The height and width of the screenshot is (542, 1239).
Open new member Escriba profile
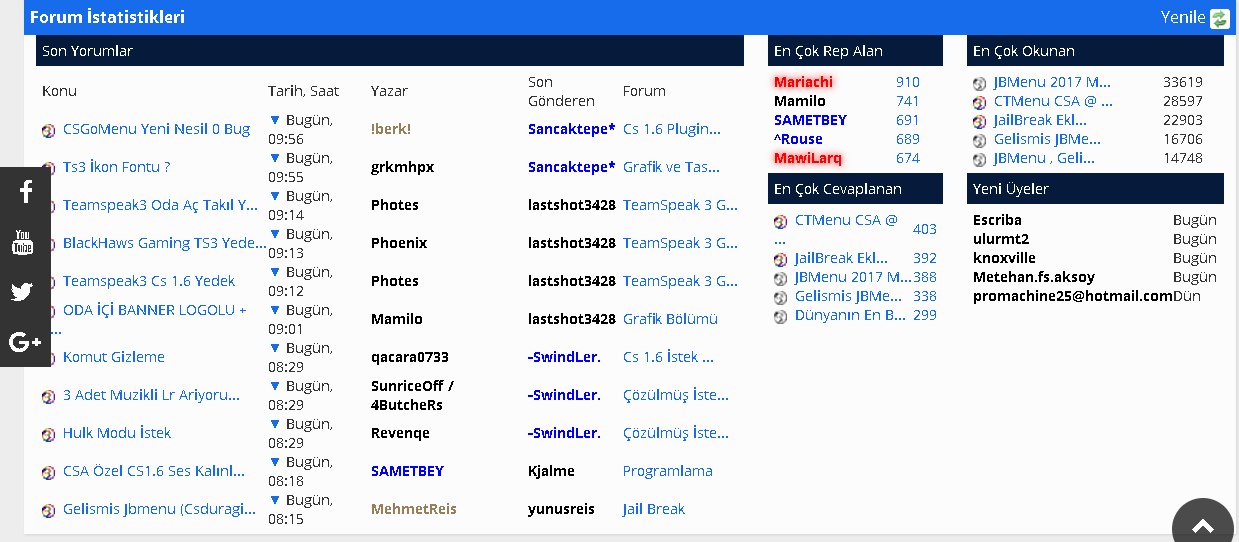tap(997, 220)
